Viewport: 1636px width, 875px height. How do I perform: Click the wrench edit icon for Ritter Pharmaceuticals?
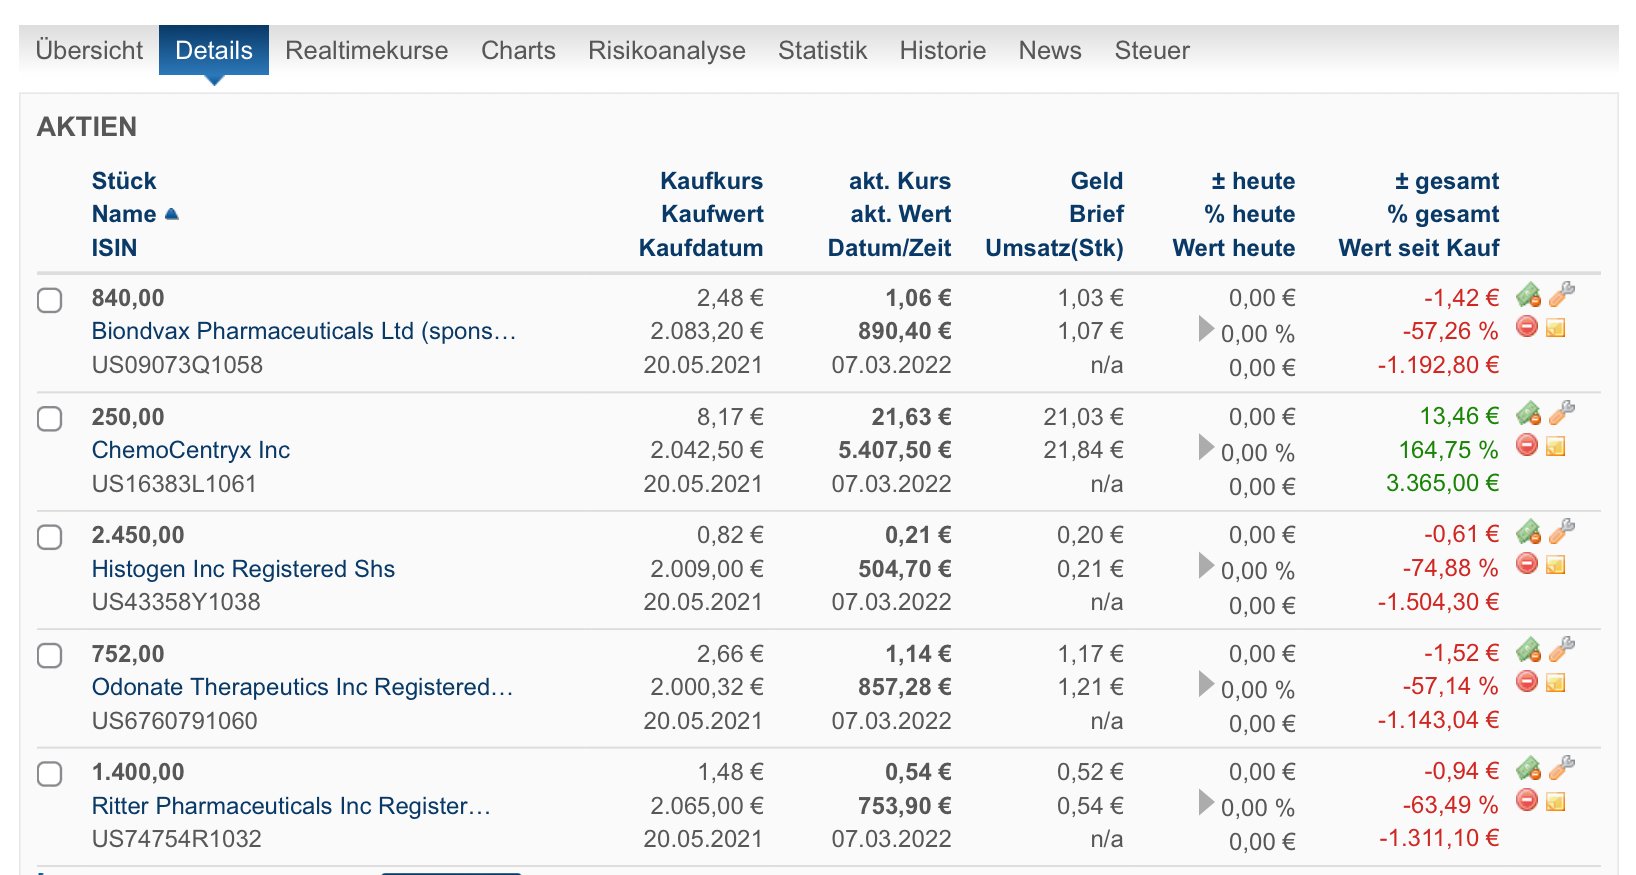click(1561, 768)
